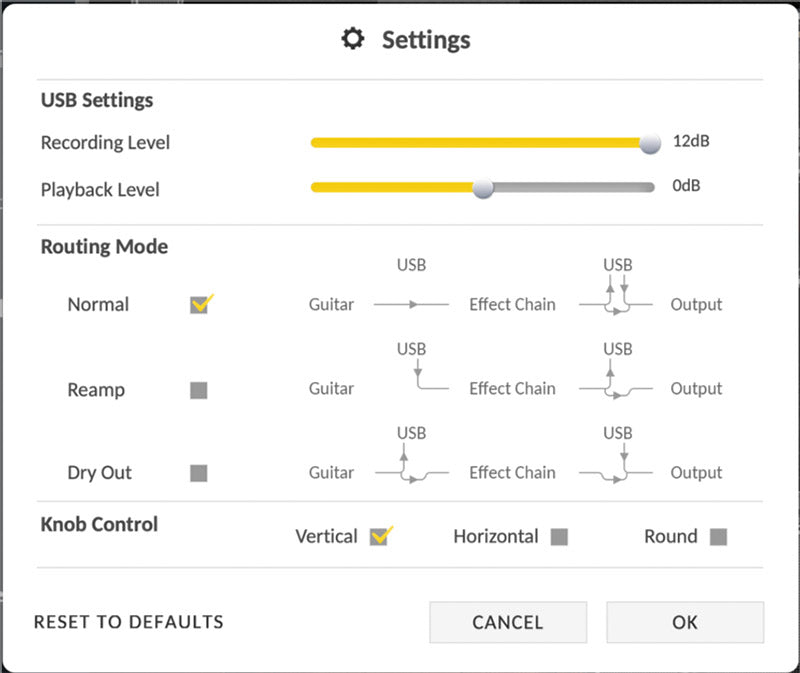Select Horizontal knob control checkbox
The height and width of the screenshot is (673, 800).
[x=559, y=537]
